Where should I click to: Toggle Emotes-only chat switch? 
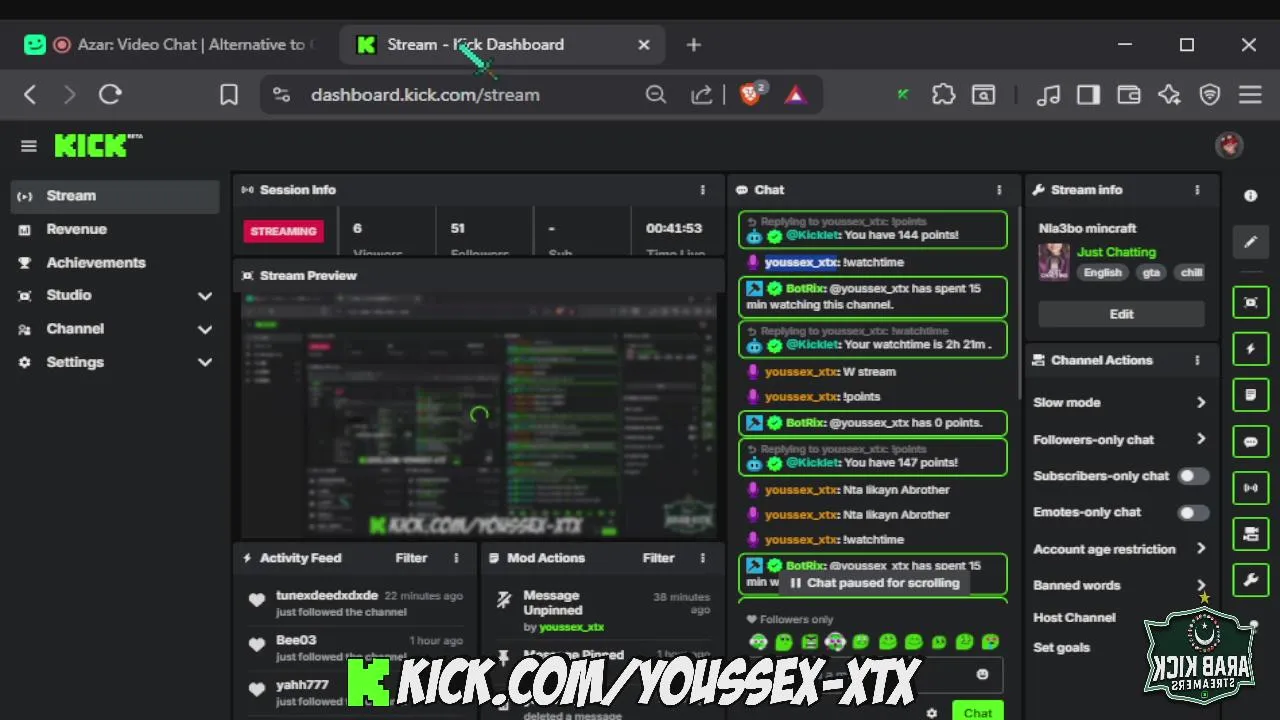(x=1192, y=512)
